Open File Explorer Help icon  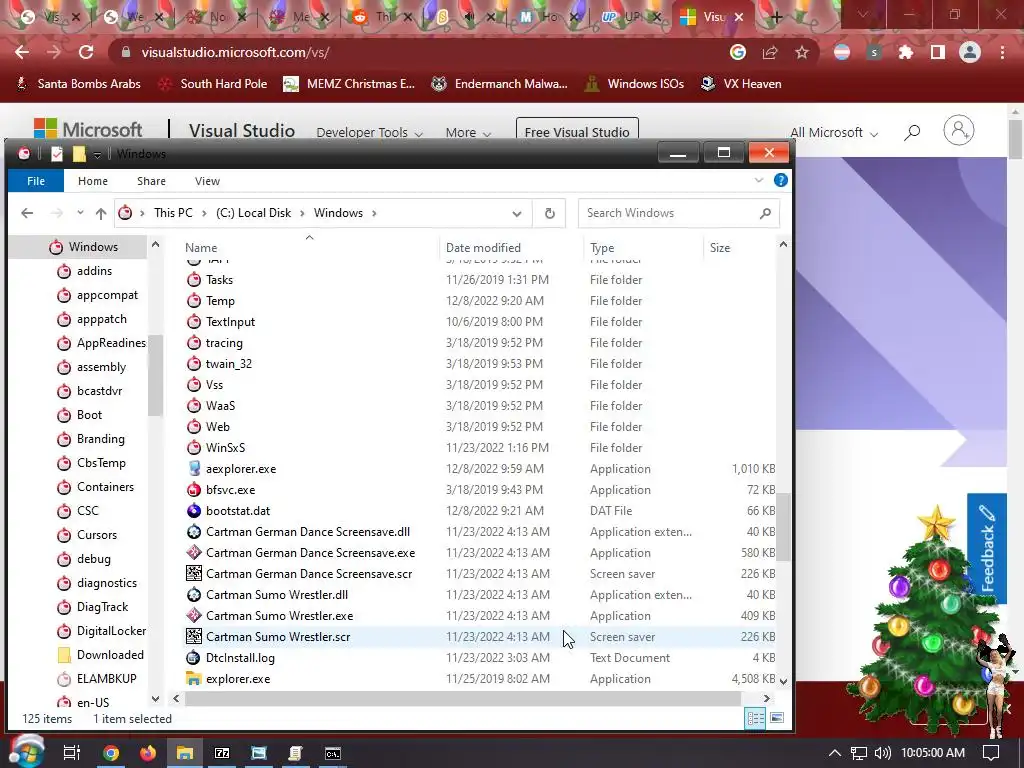point(780,180)
